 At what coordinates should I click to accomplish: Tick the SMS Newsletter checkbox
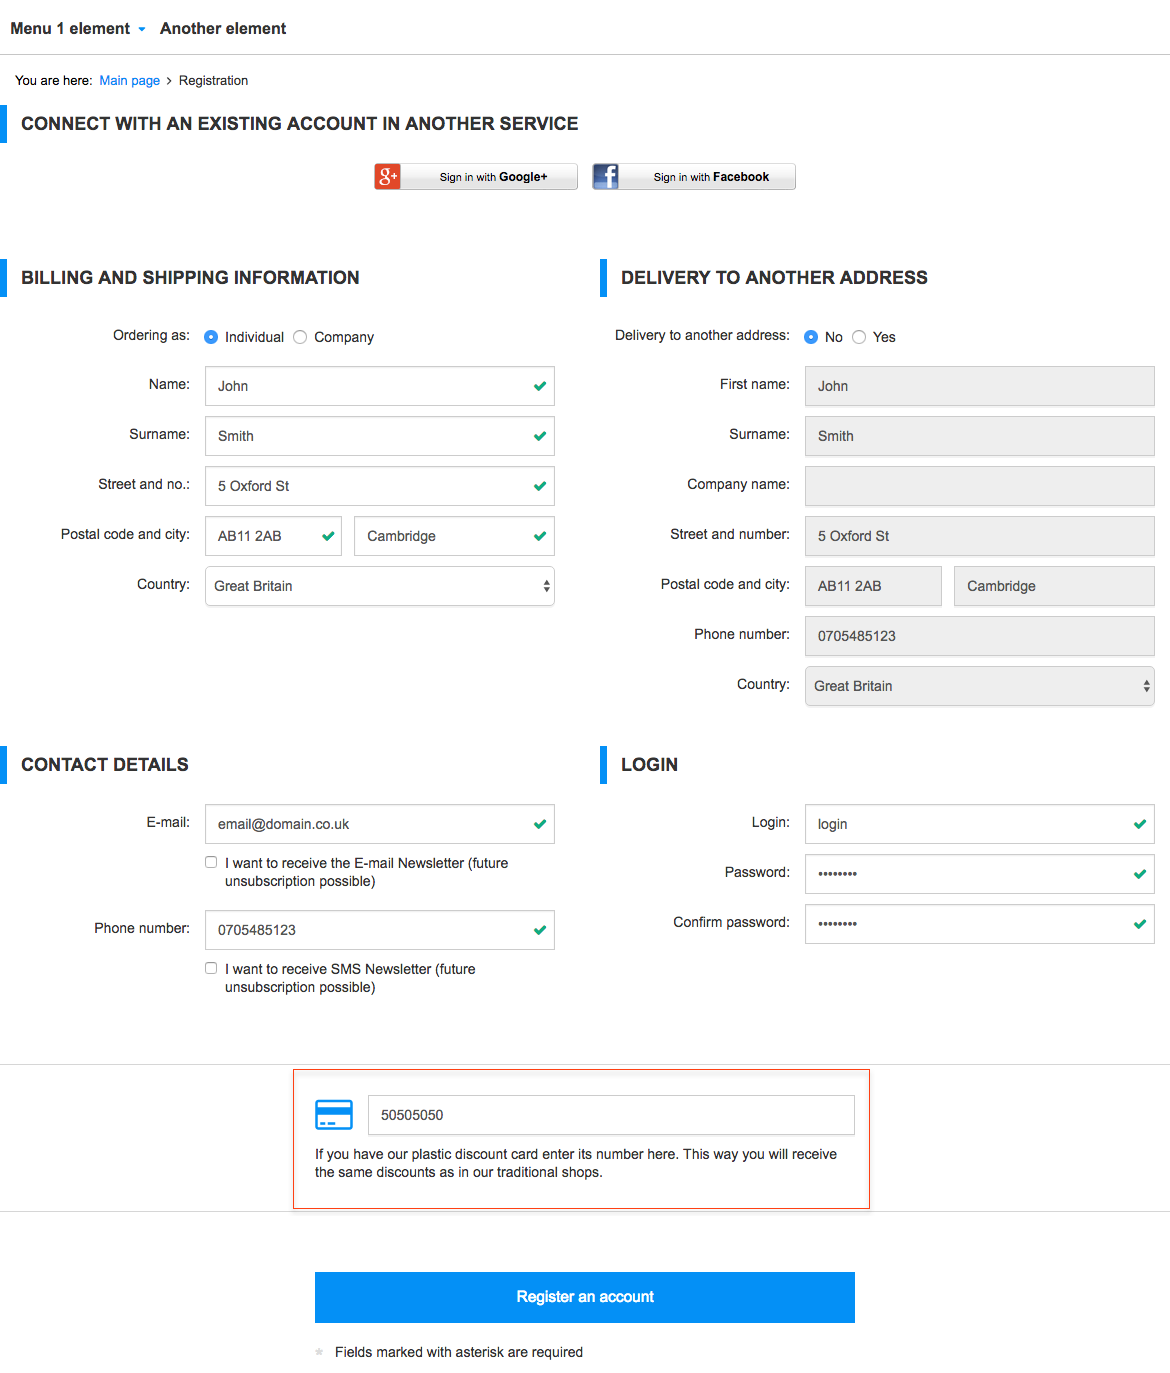[x=211, y=968]
